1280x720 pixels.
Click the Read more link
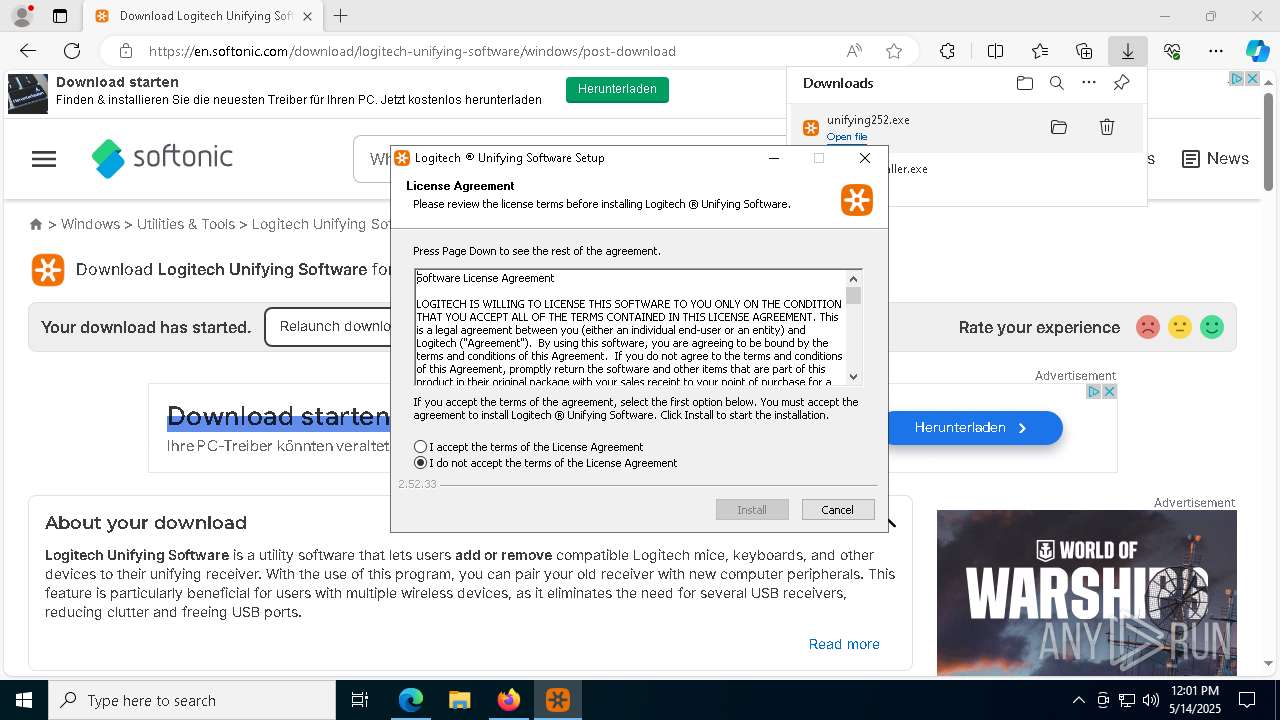click(844, 644)
